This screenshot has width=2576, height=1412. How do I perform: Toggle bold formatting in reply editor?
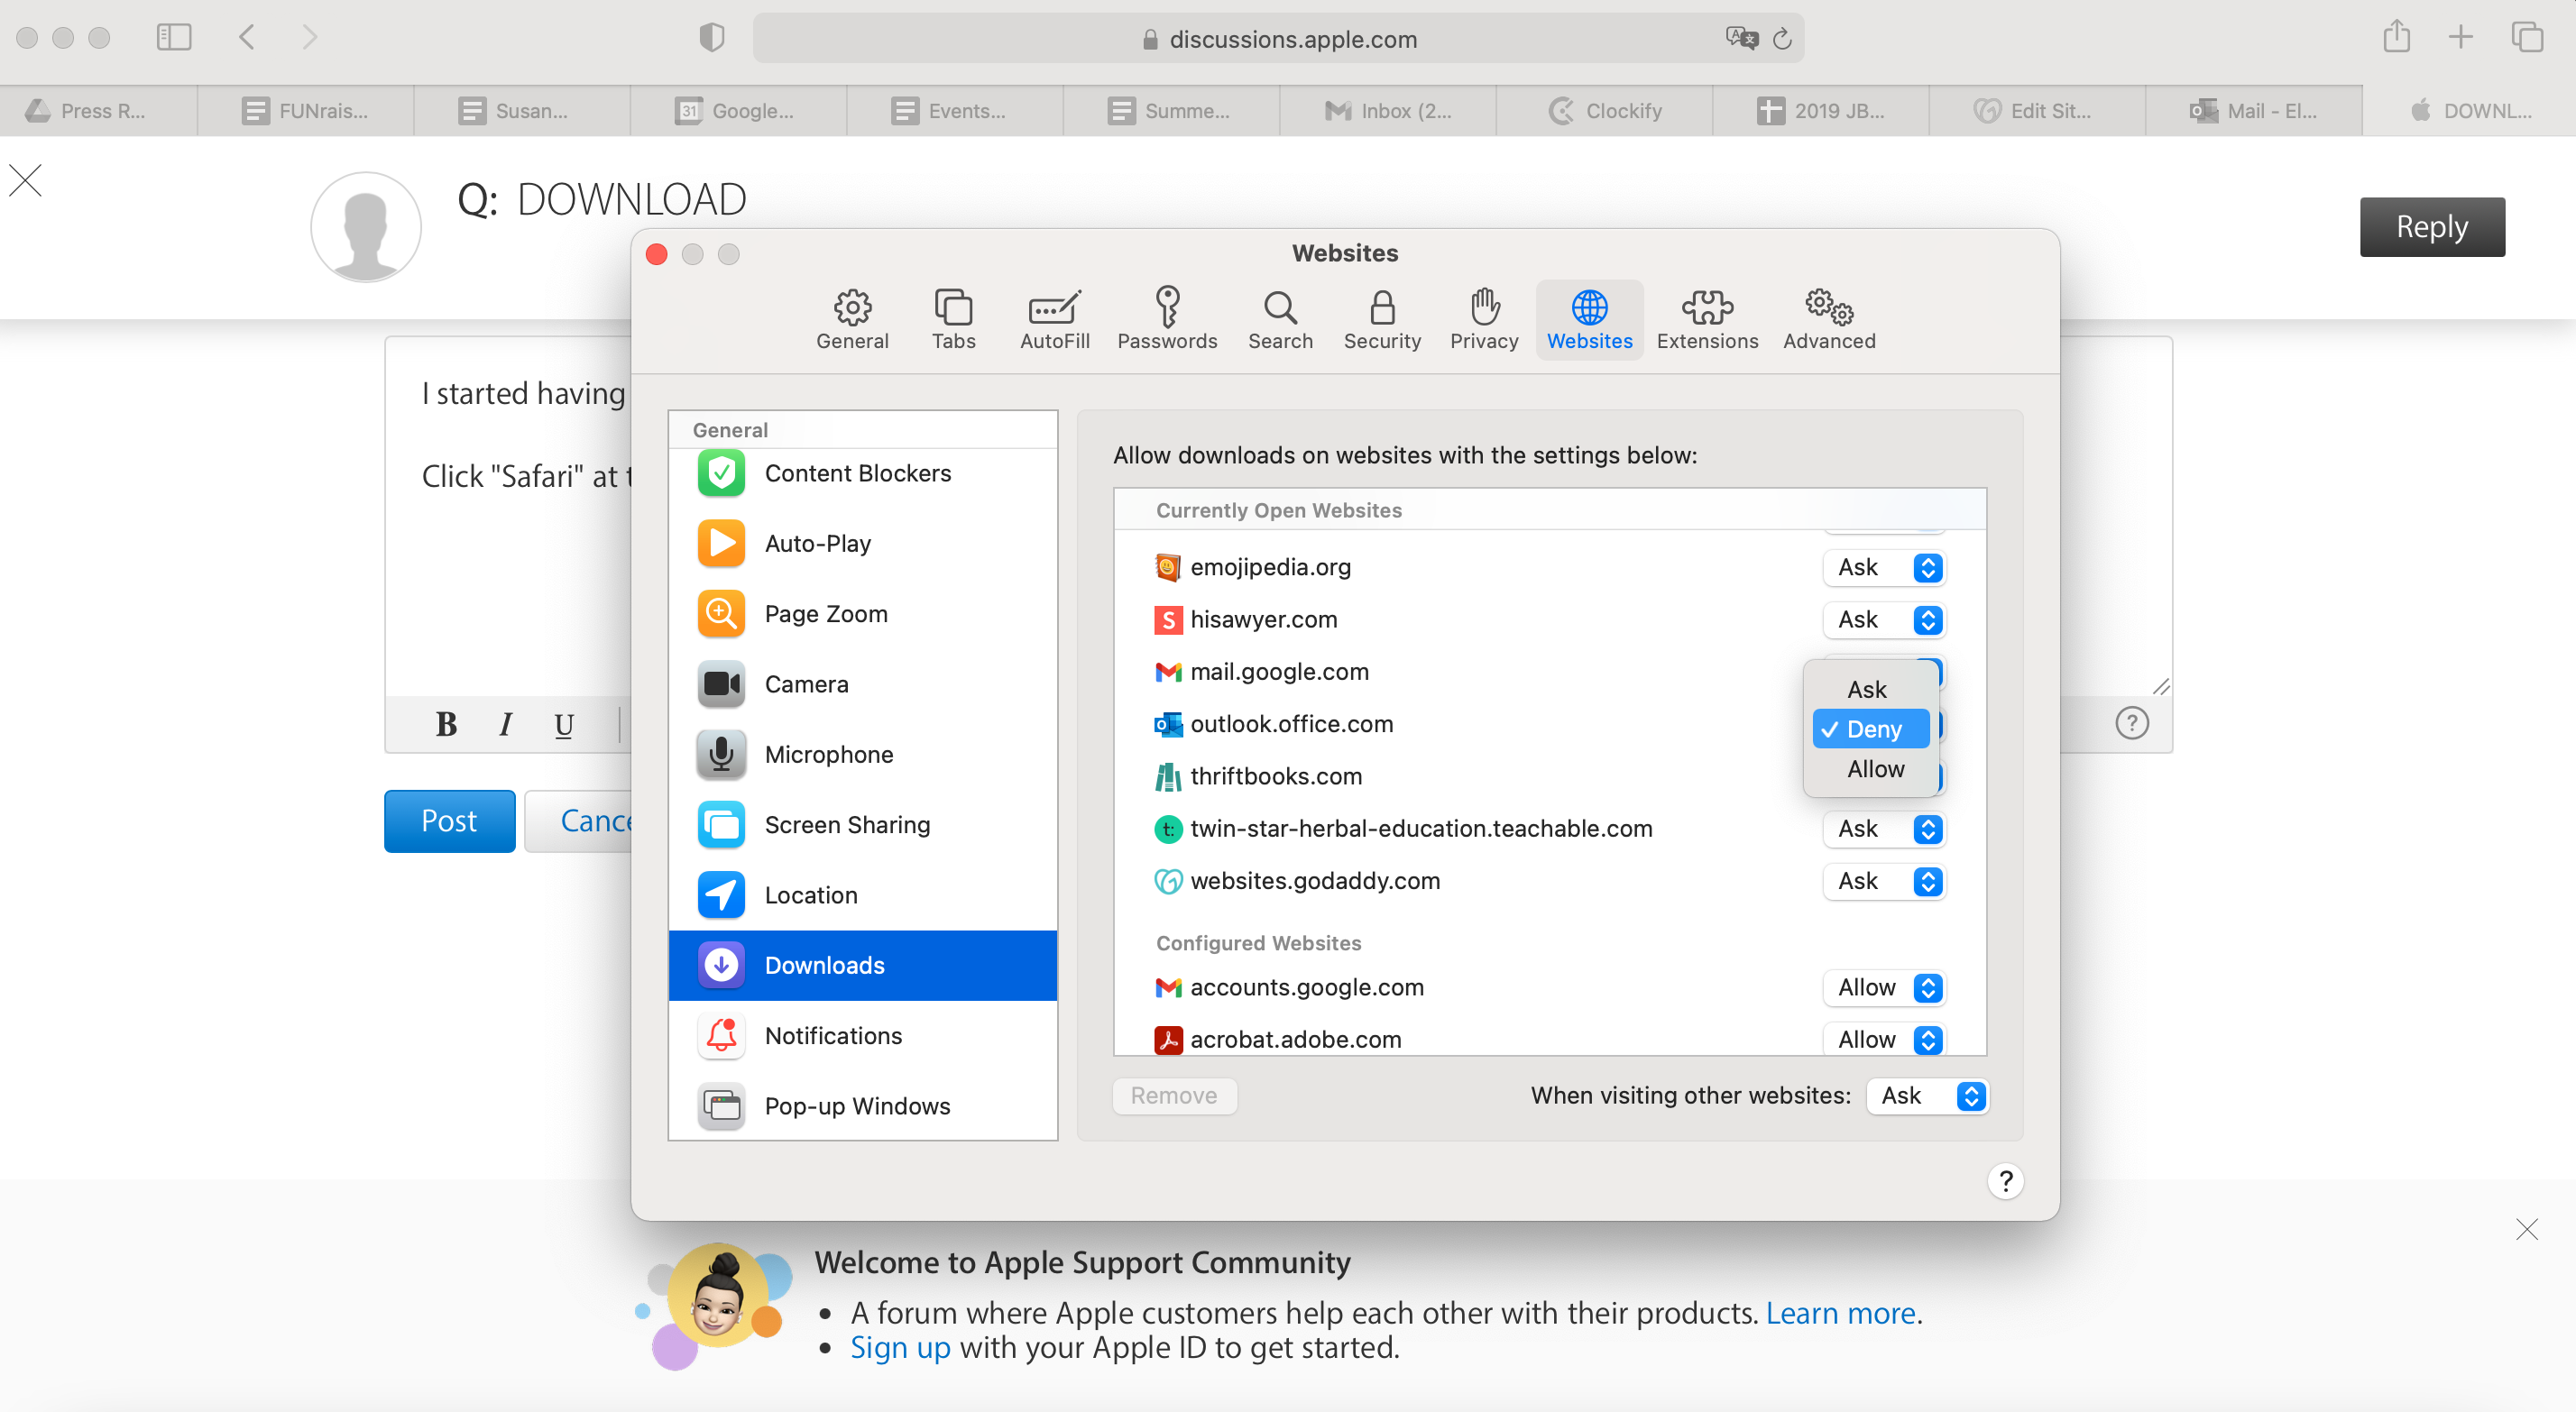(x=446, y=724)
